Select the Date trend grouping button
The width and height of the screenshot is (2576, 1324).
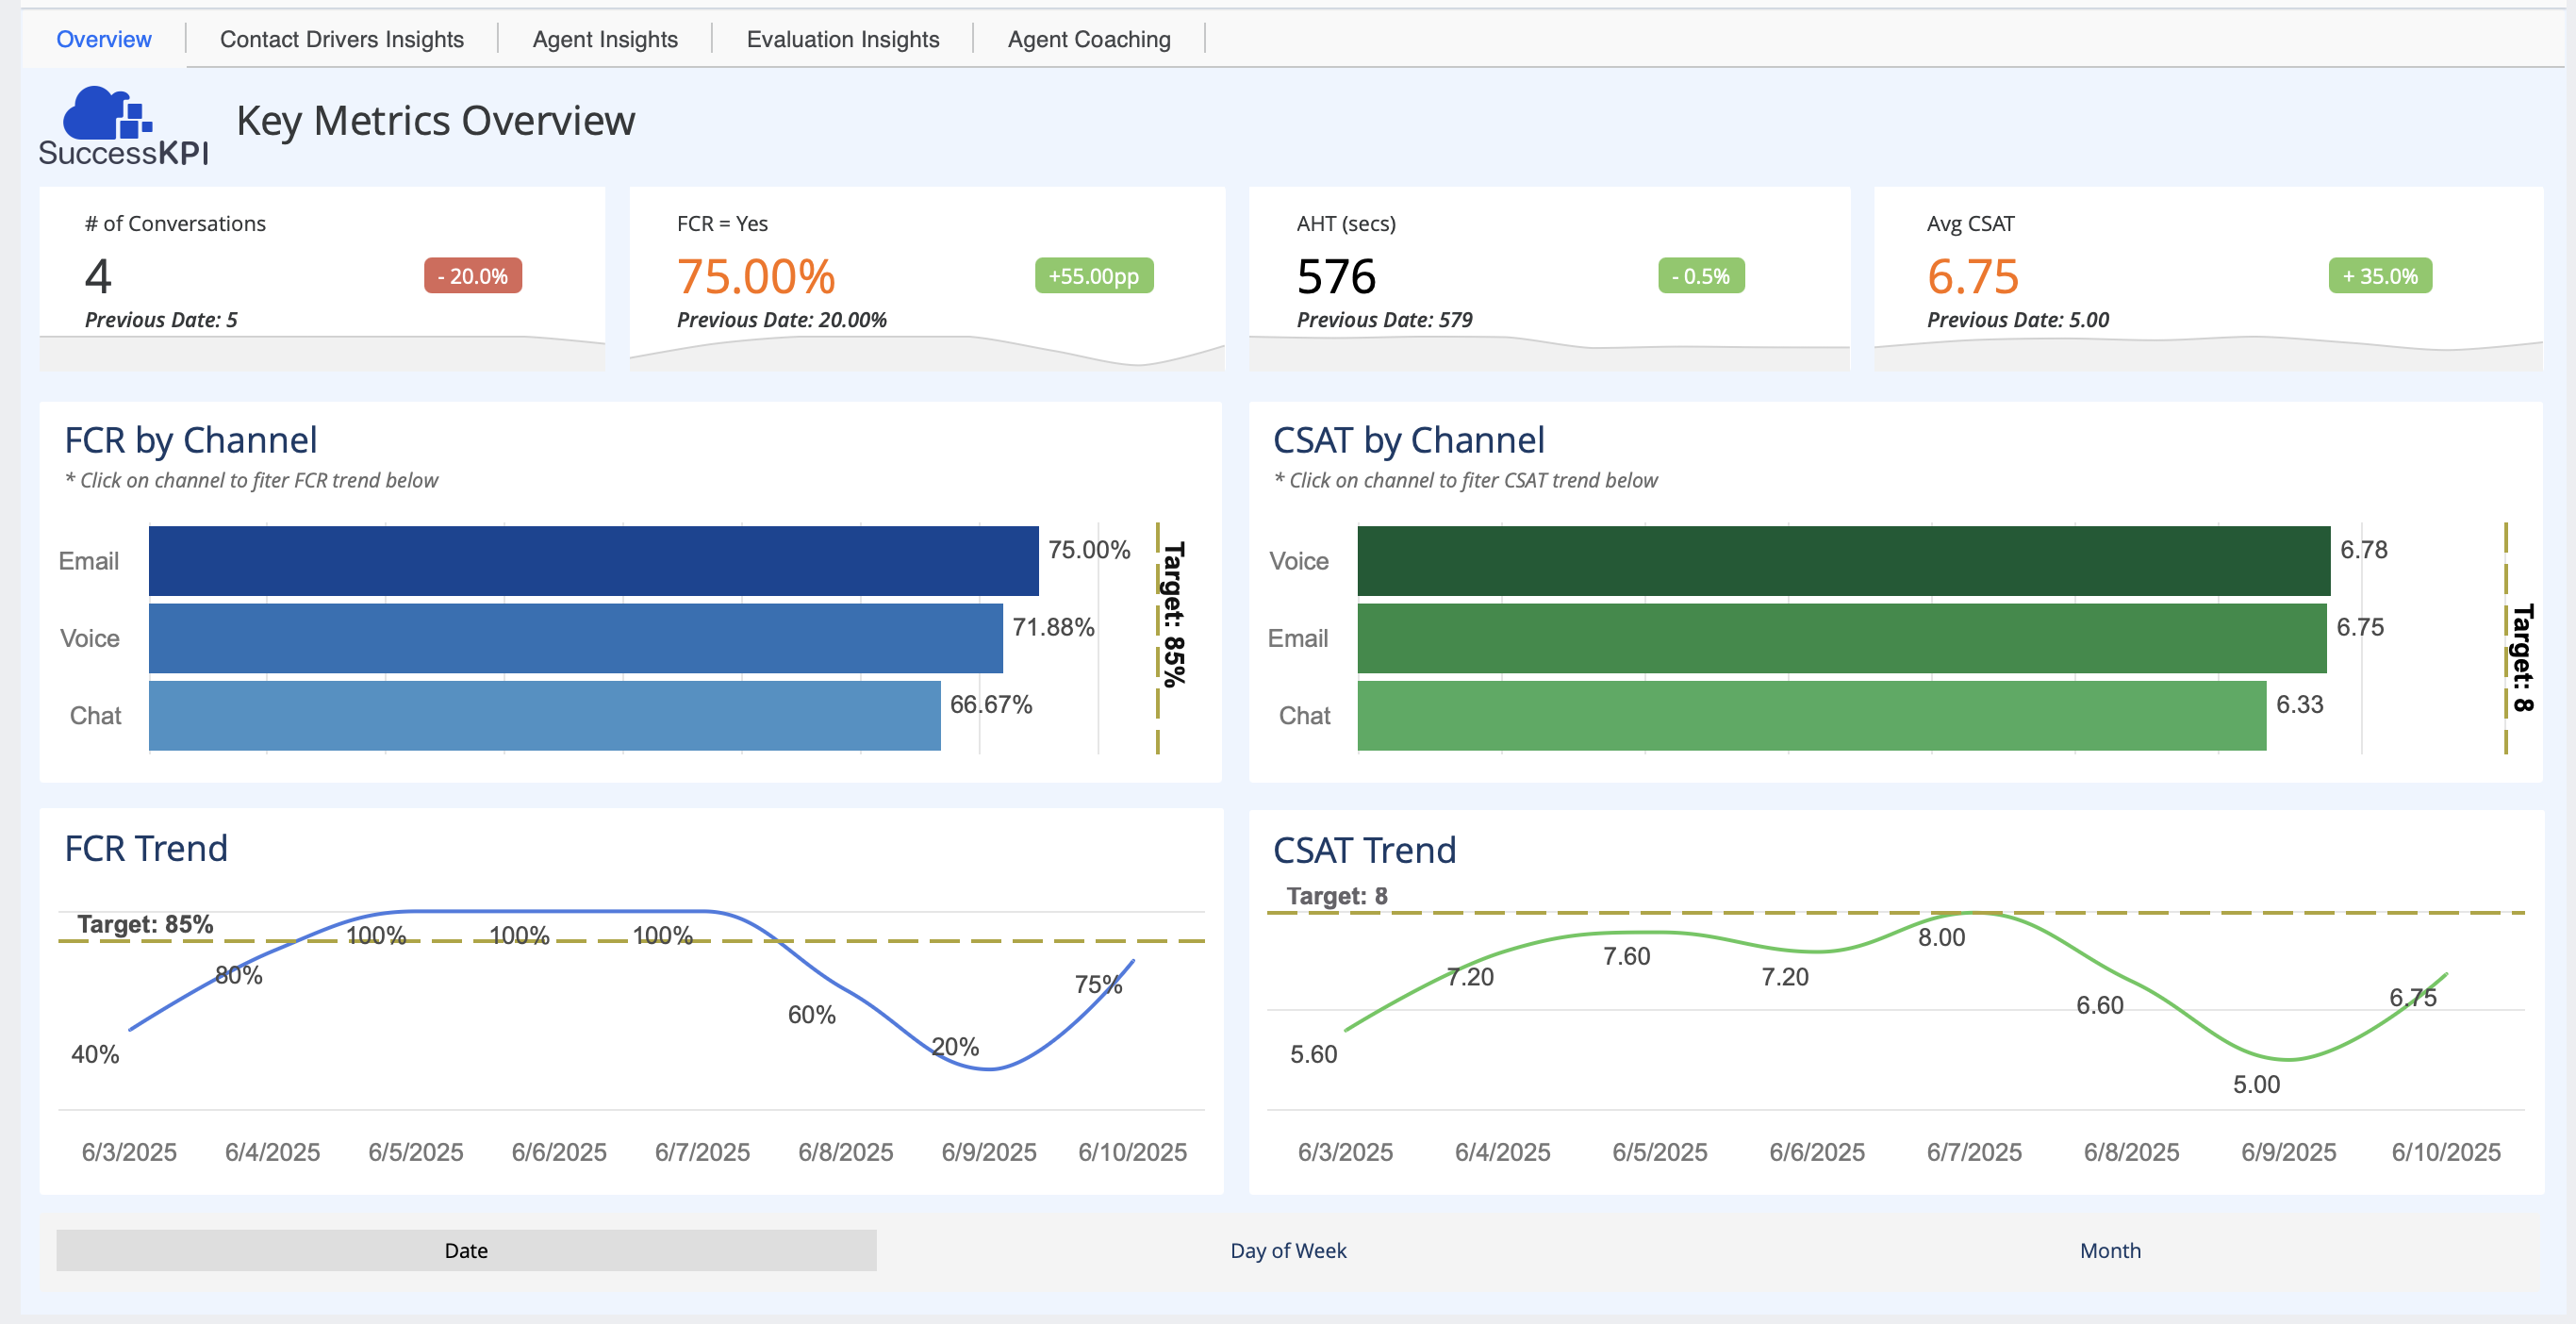click(x=466, y=1250)
